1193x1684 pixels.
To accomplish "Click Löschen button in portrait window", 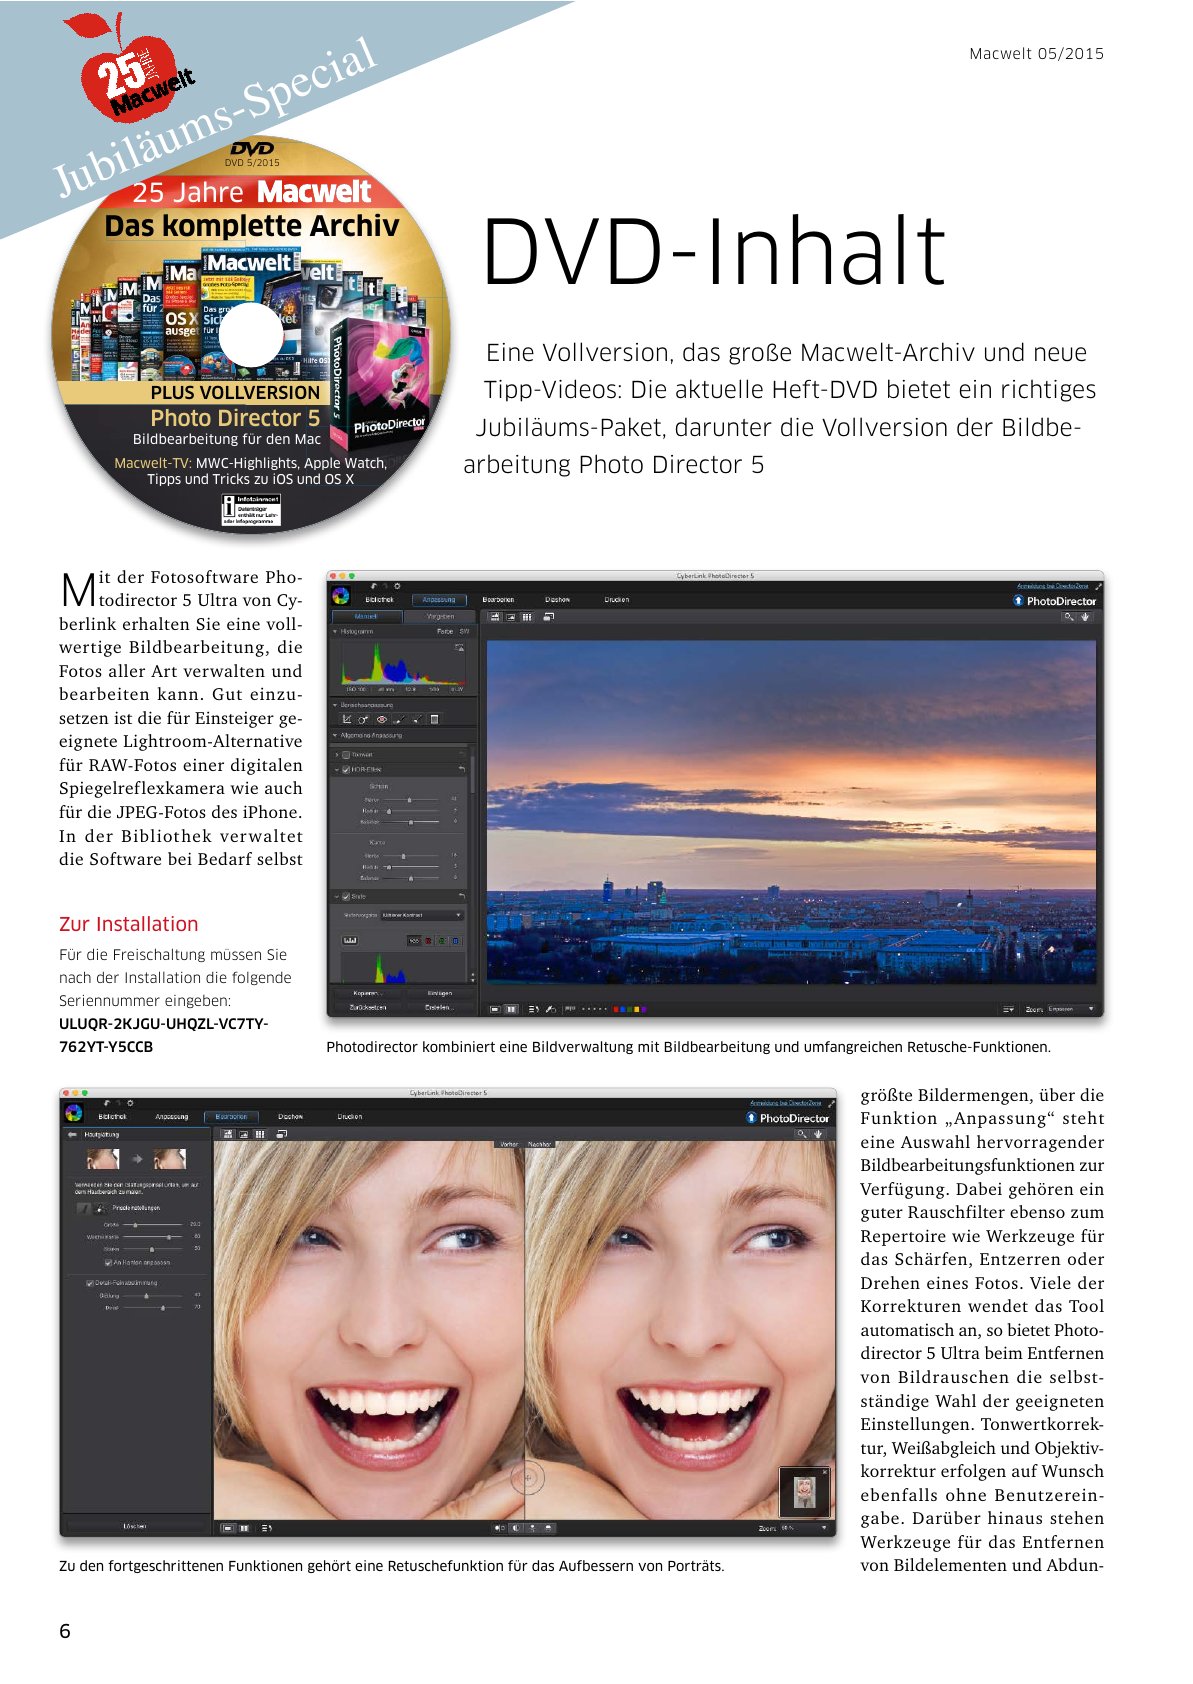I will pos(135,1526).
